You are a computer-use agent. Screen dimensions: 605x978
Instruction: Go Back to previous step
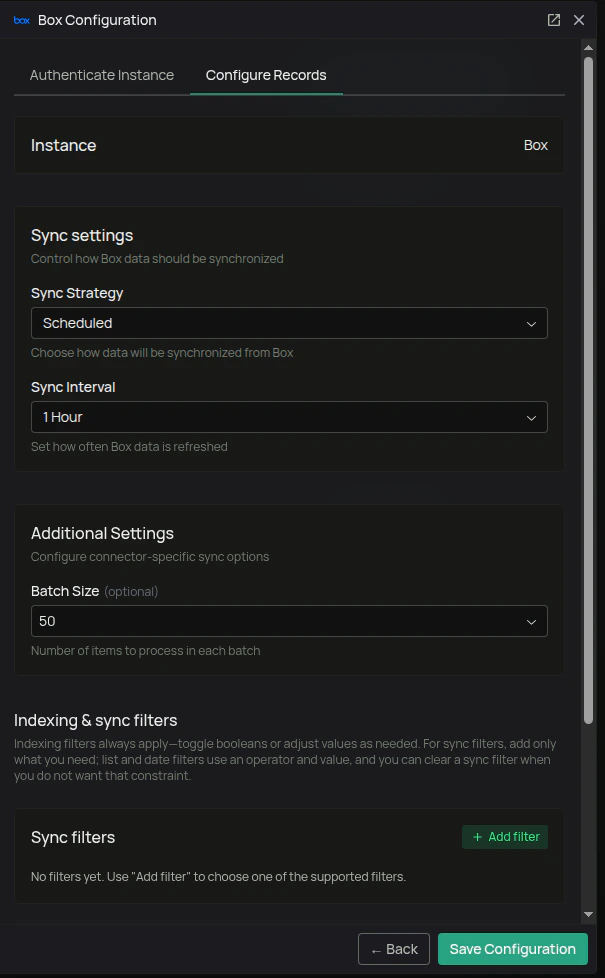click(x=394, y=949)
